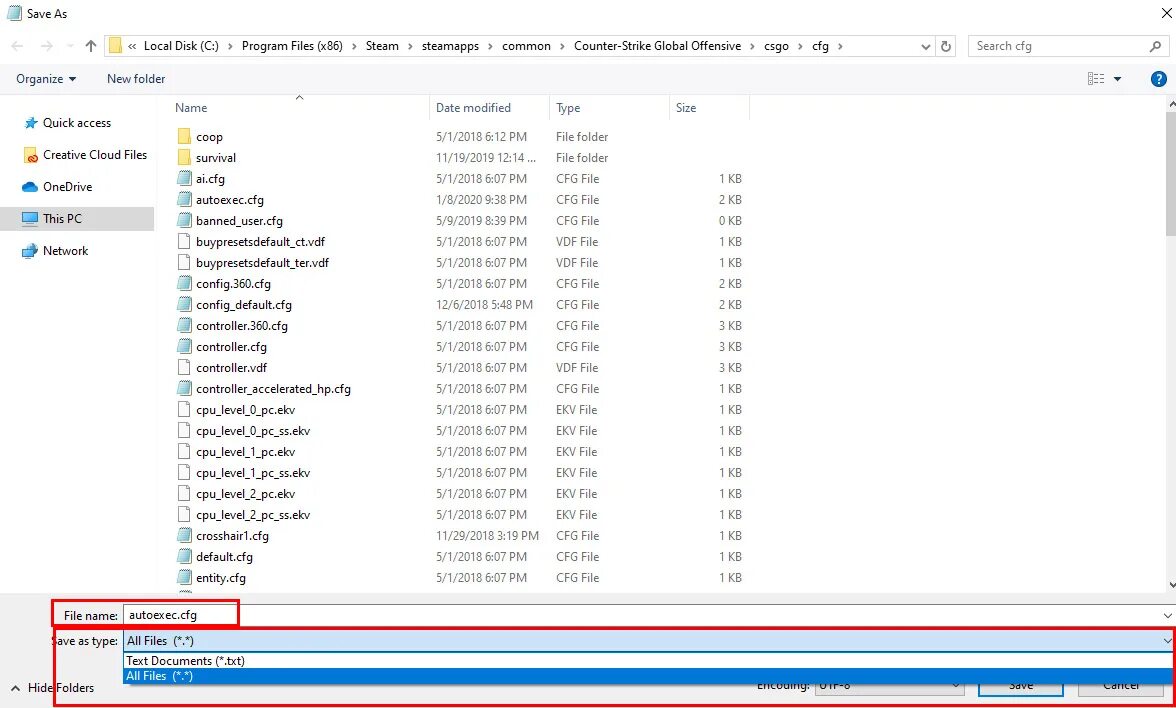Select config_default.cfg file name
The width and height of the screenshot is (1176, 708).
tap(244, 304)
